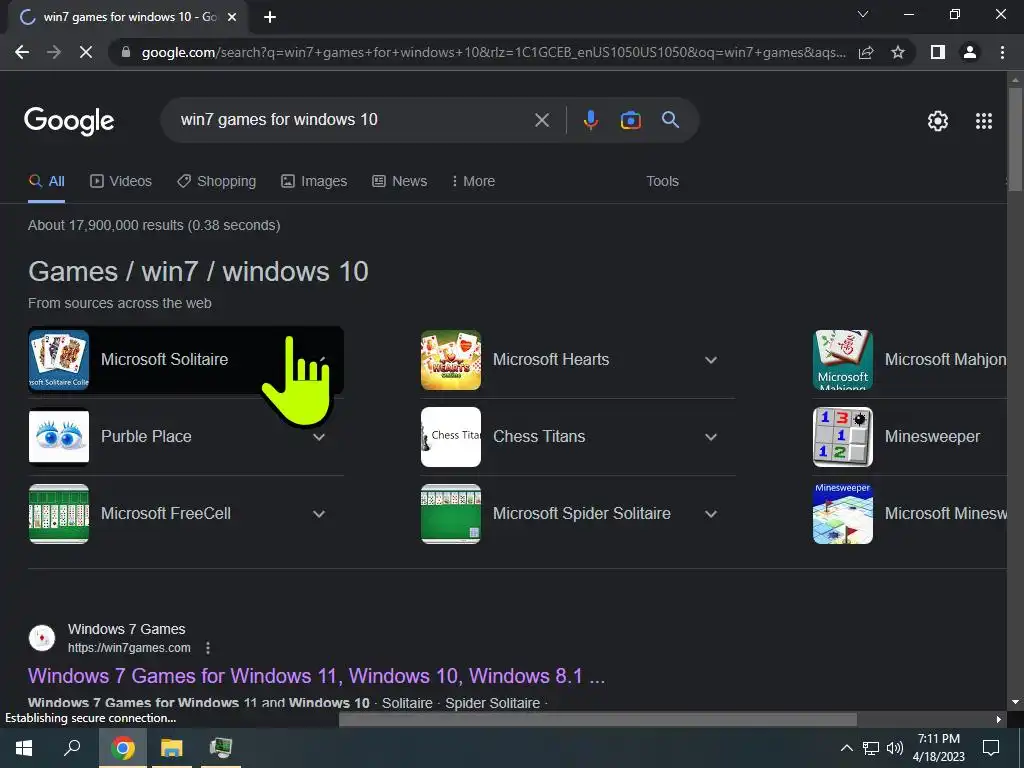1024x768 pixels.
Task: Open the notification center
Action: point(991,748)
